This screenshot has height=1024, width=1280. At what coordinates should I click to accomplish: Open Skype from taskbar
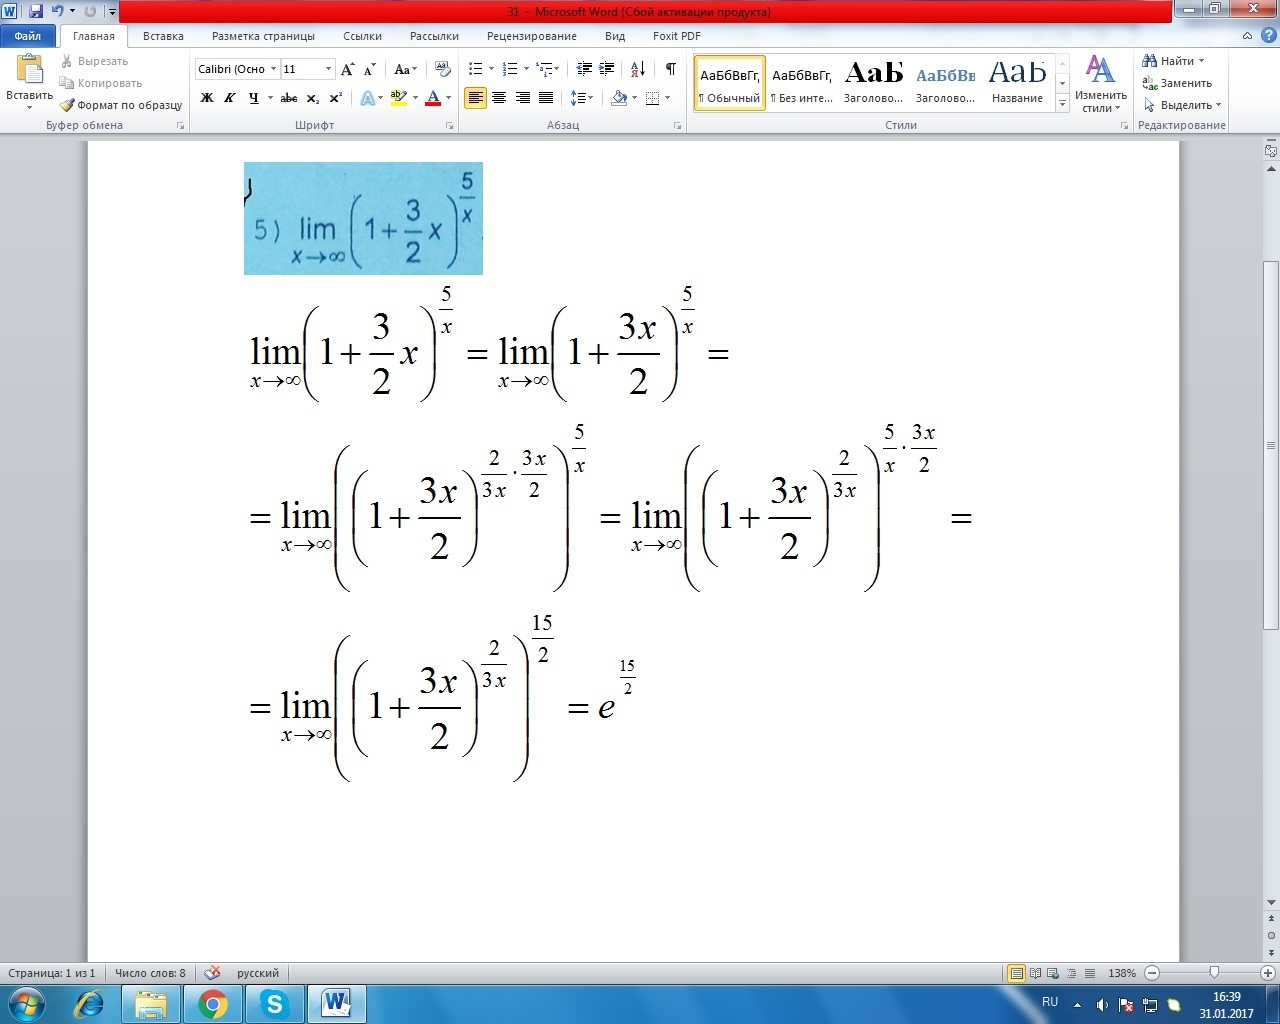pos(275,1004)
